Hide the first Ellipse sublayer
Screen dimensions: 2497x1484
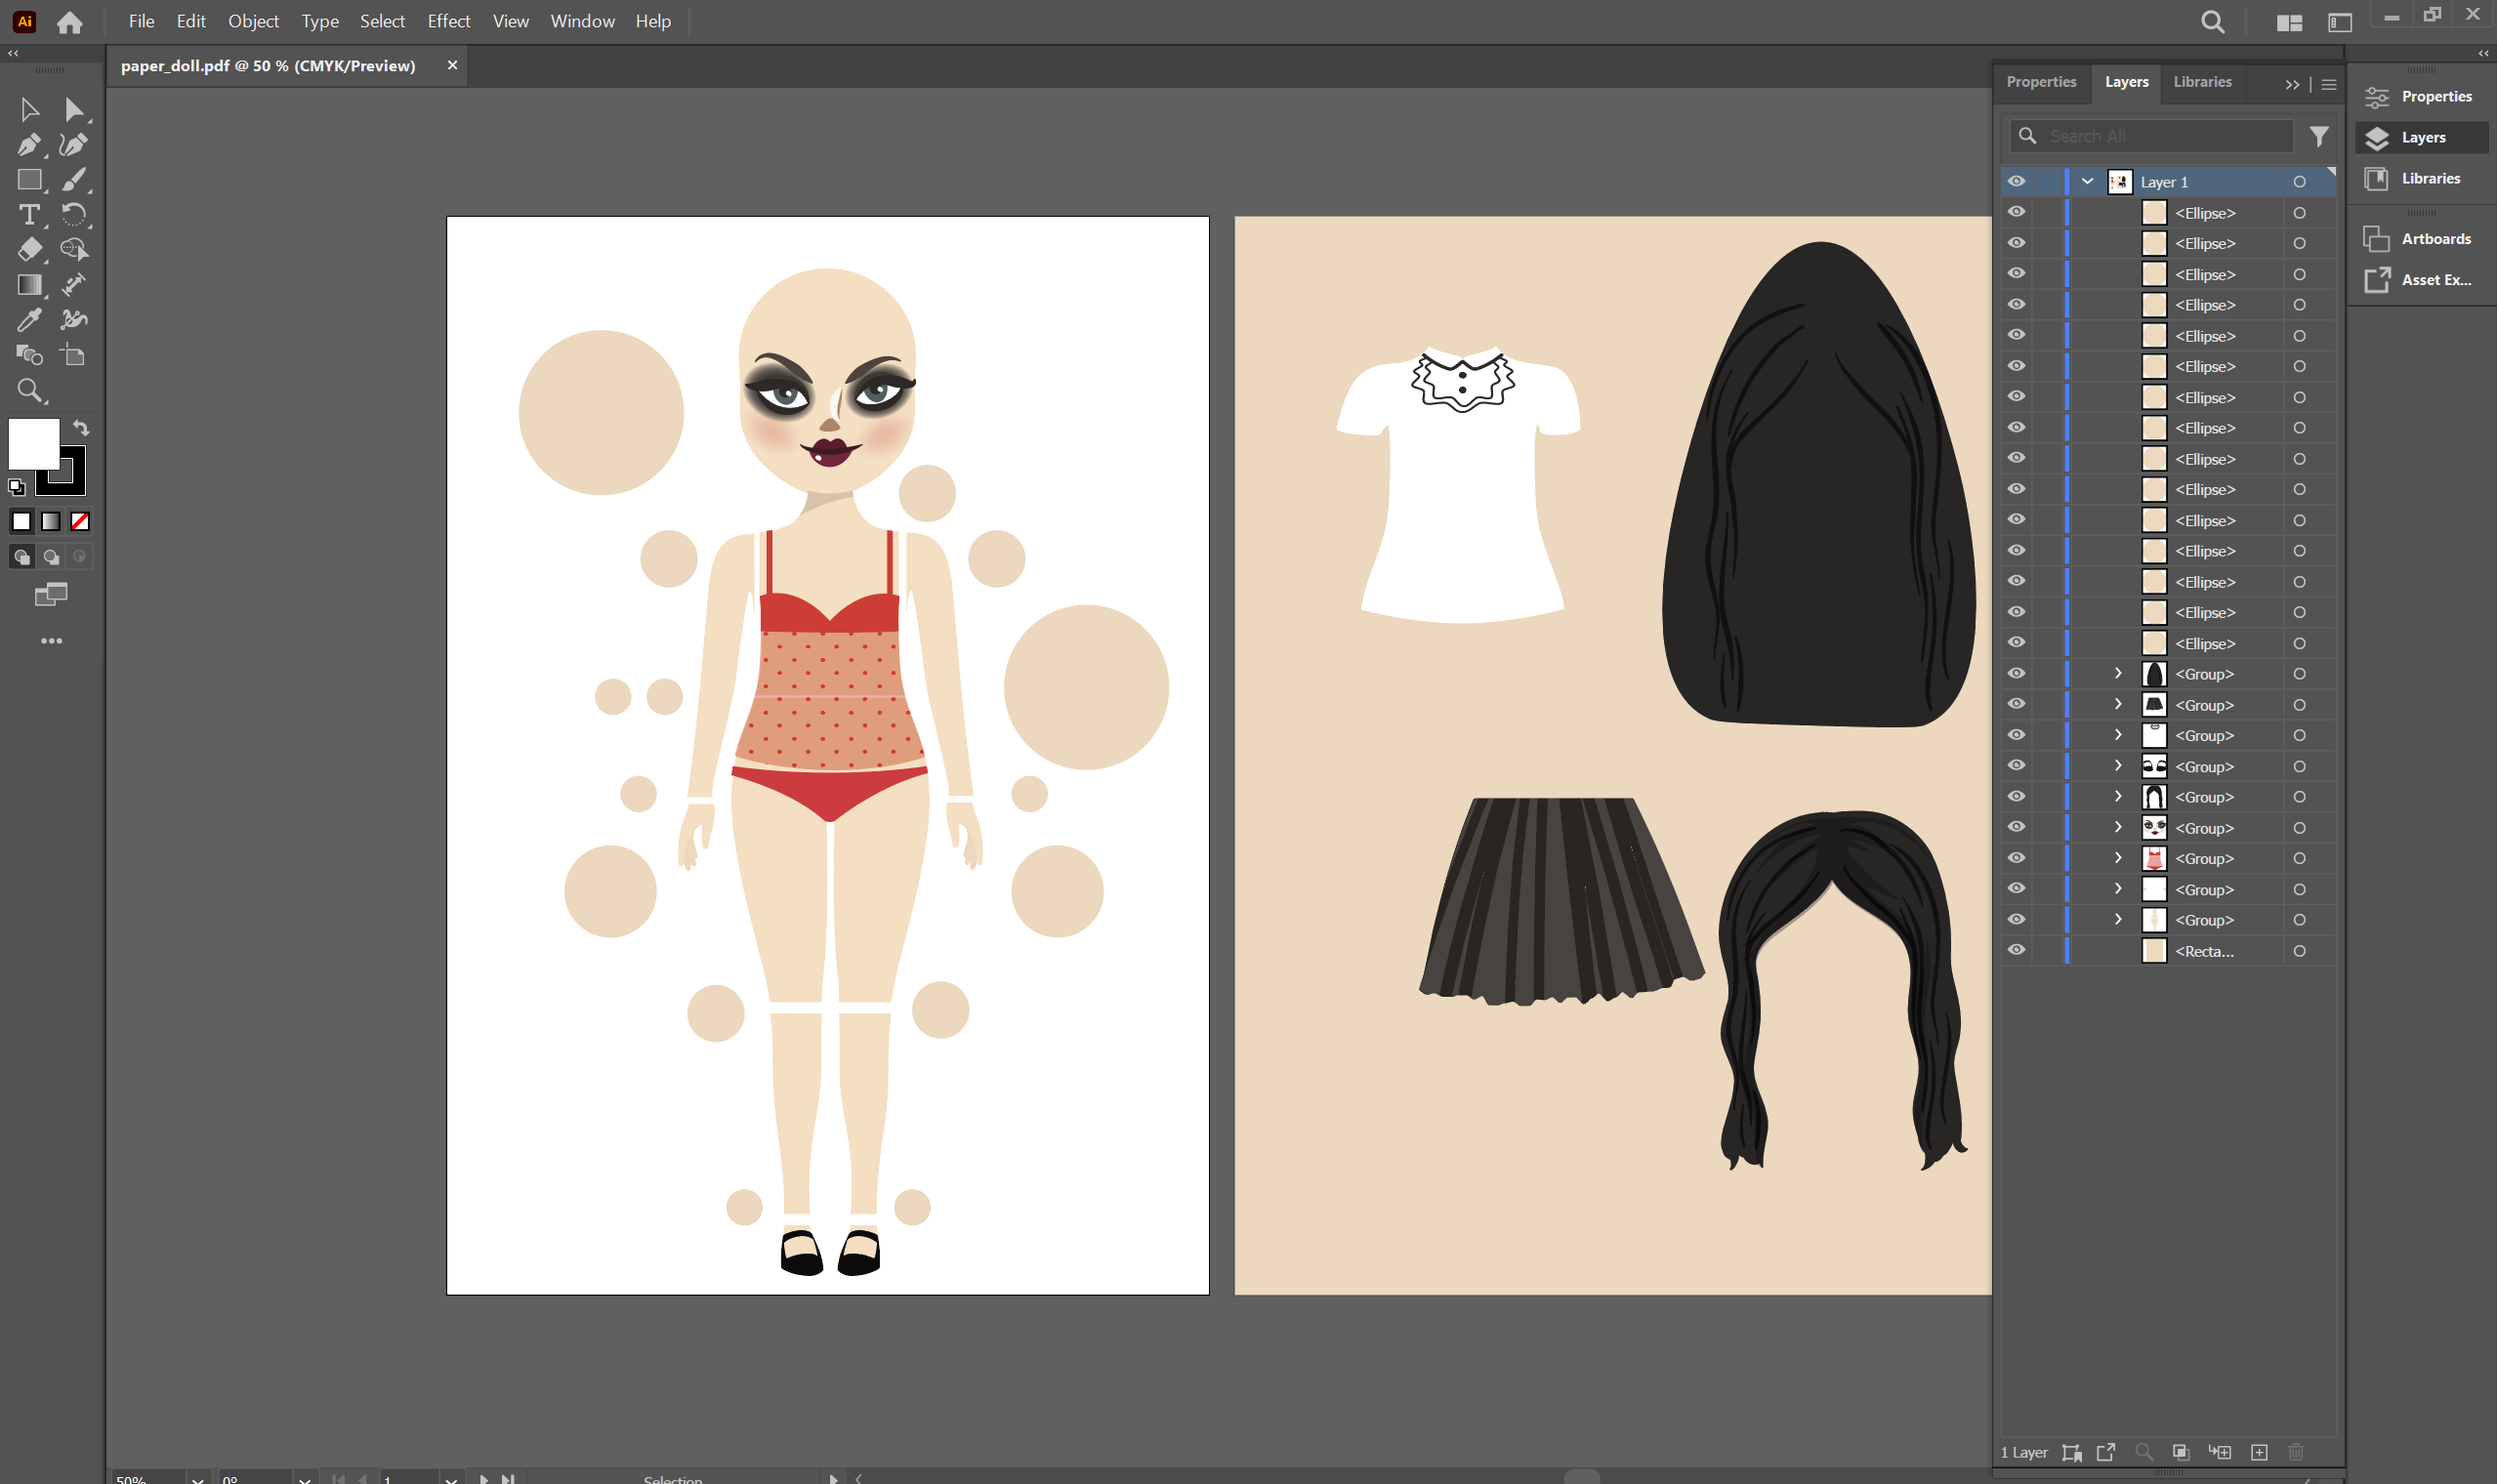pos(2016,213)
